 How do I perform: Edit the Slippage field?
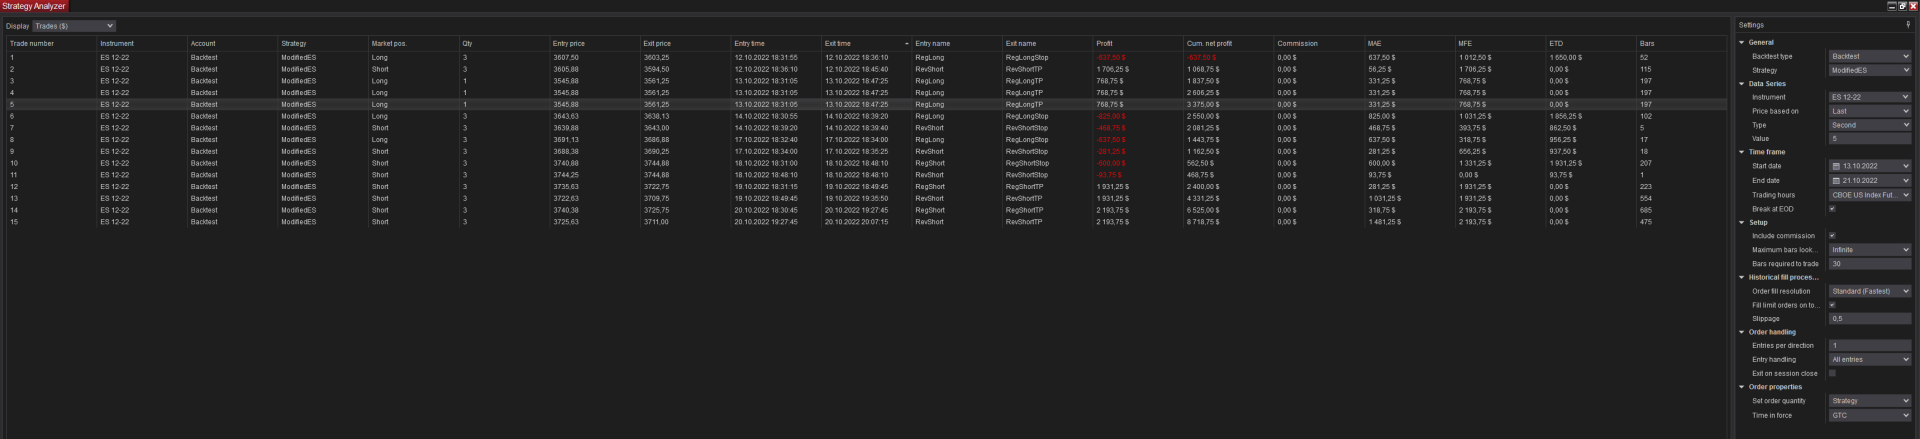point(1870,319)
